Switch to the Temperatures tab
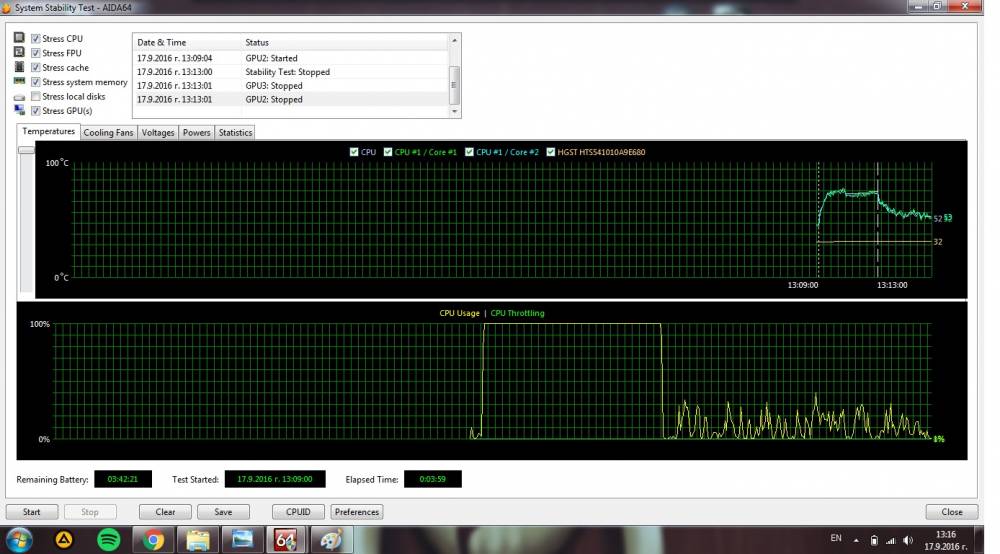Screen dimensions: 1000x554 48,131
